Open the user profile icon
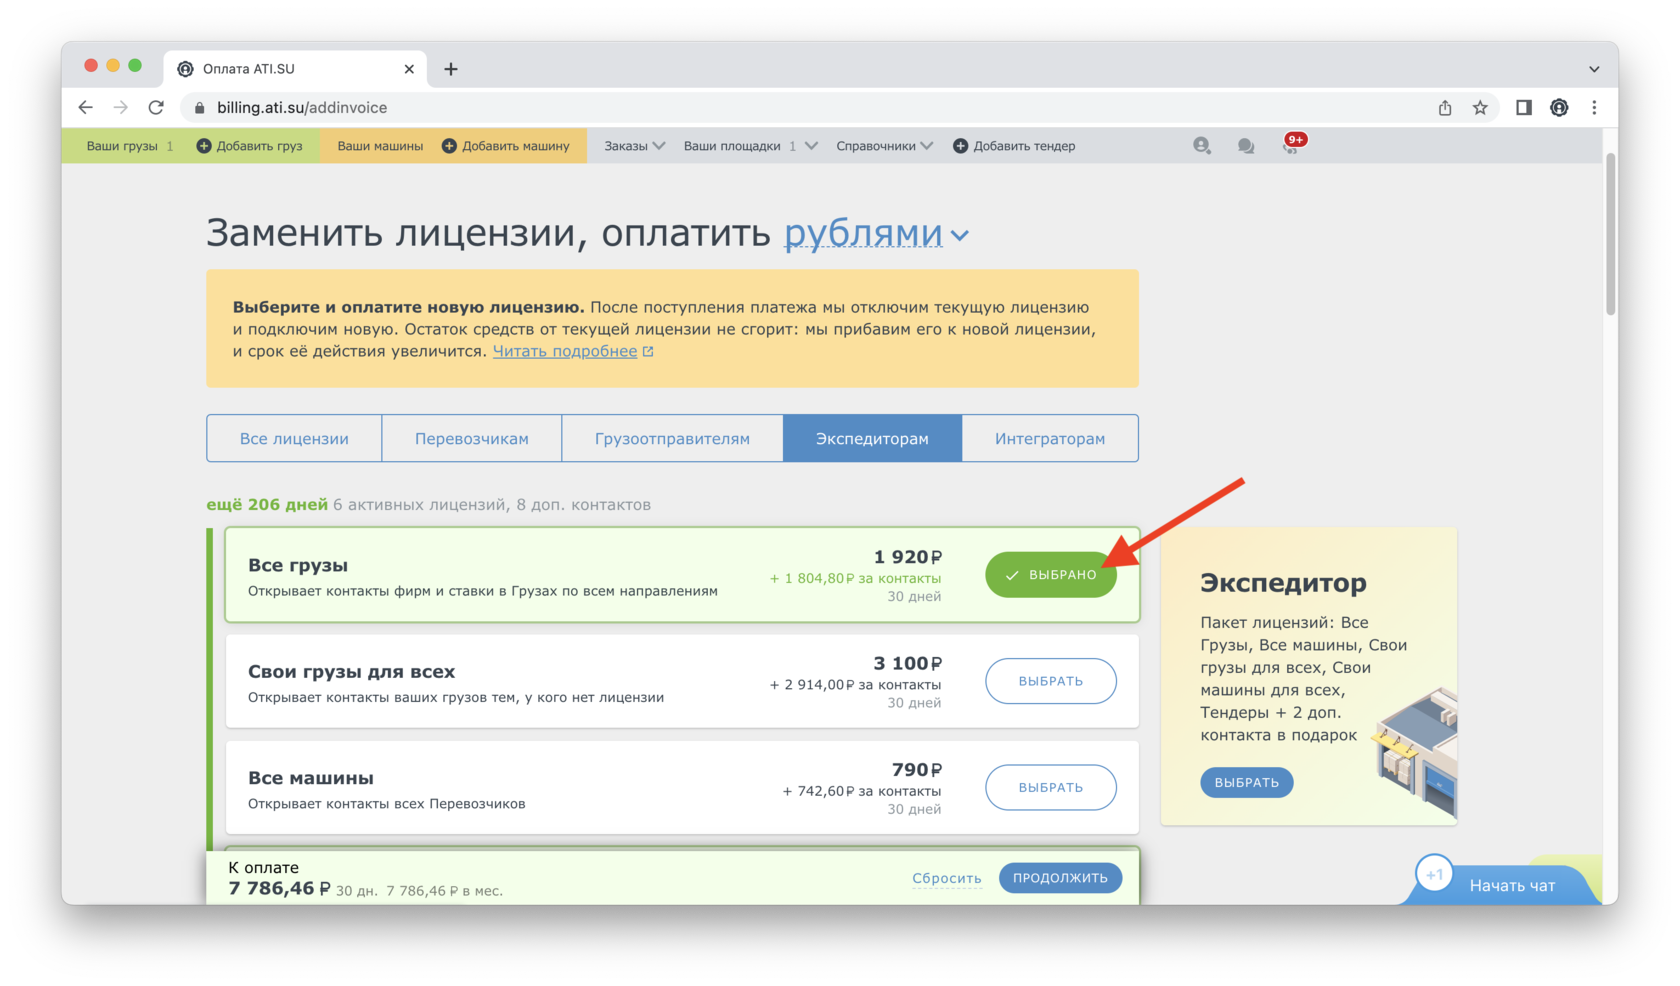 (x=1202, y=146)
